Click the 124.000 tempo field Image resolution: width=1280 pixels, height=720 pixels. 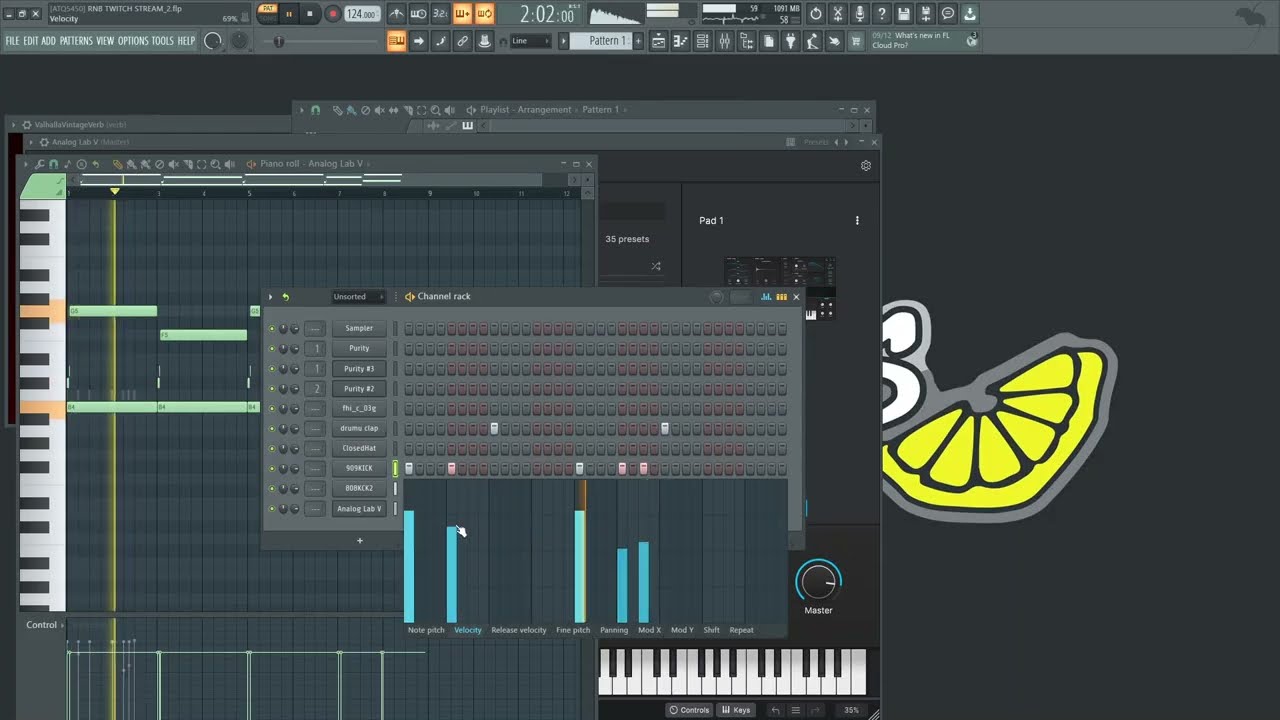361,14
